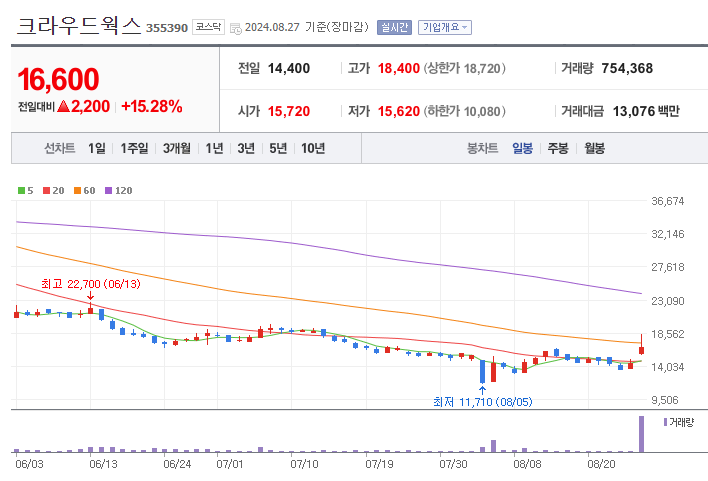The width and height of the screenshot is (708, 481).
Task: Click the 상한가 18,720 text
Action: (464, 68)
